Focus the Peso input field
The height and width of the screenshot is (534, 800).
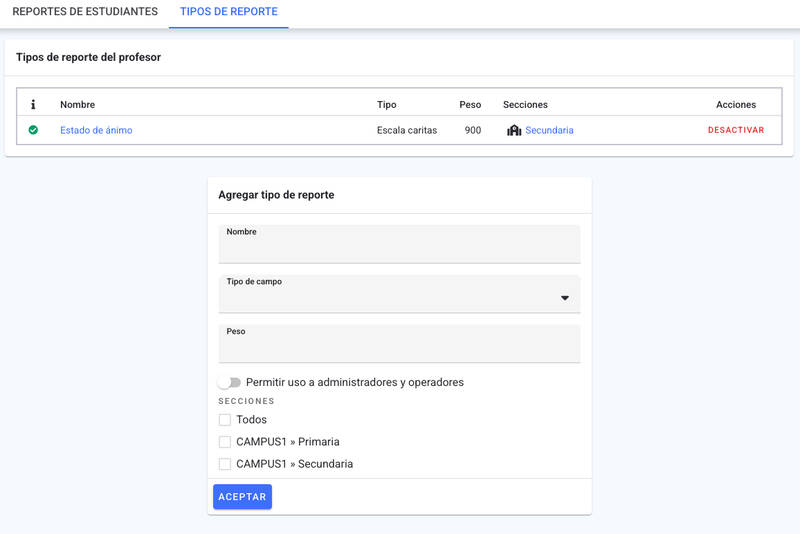point(399,344)
